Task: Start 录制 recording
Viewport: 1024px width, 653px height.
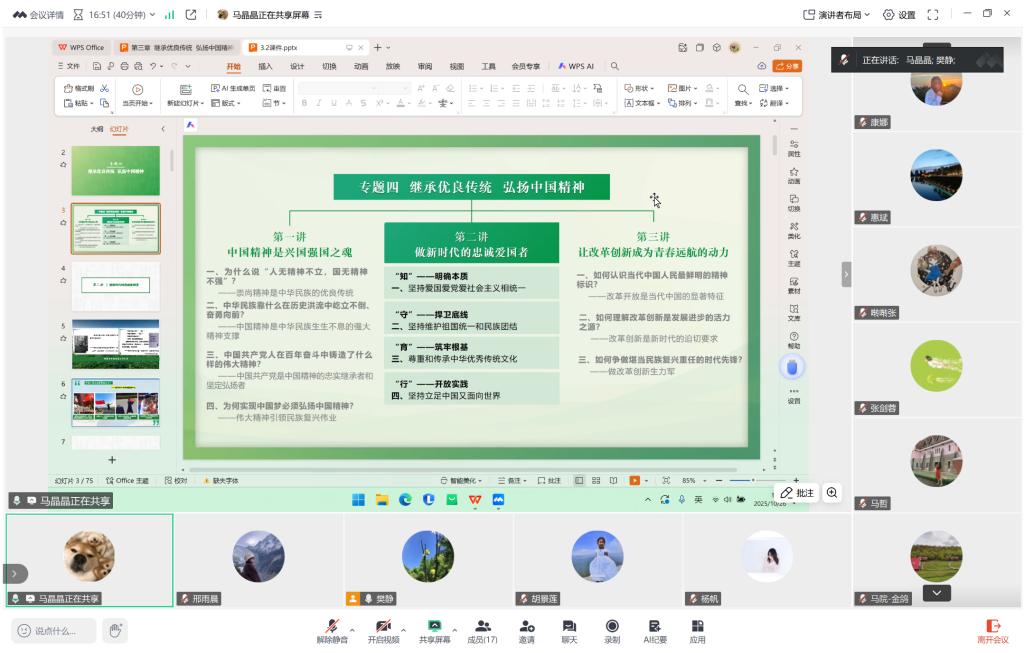Action: [612, 630]
